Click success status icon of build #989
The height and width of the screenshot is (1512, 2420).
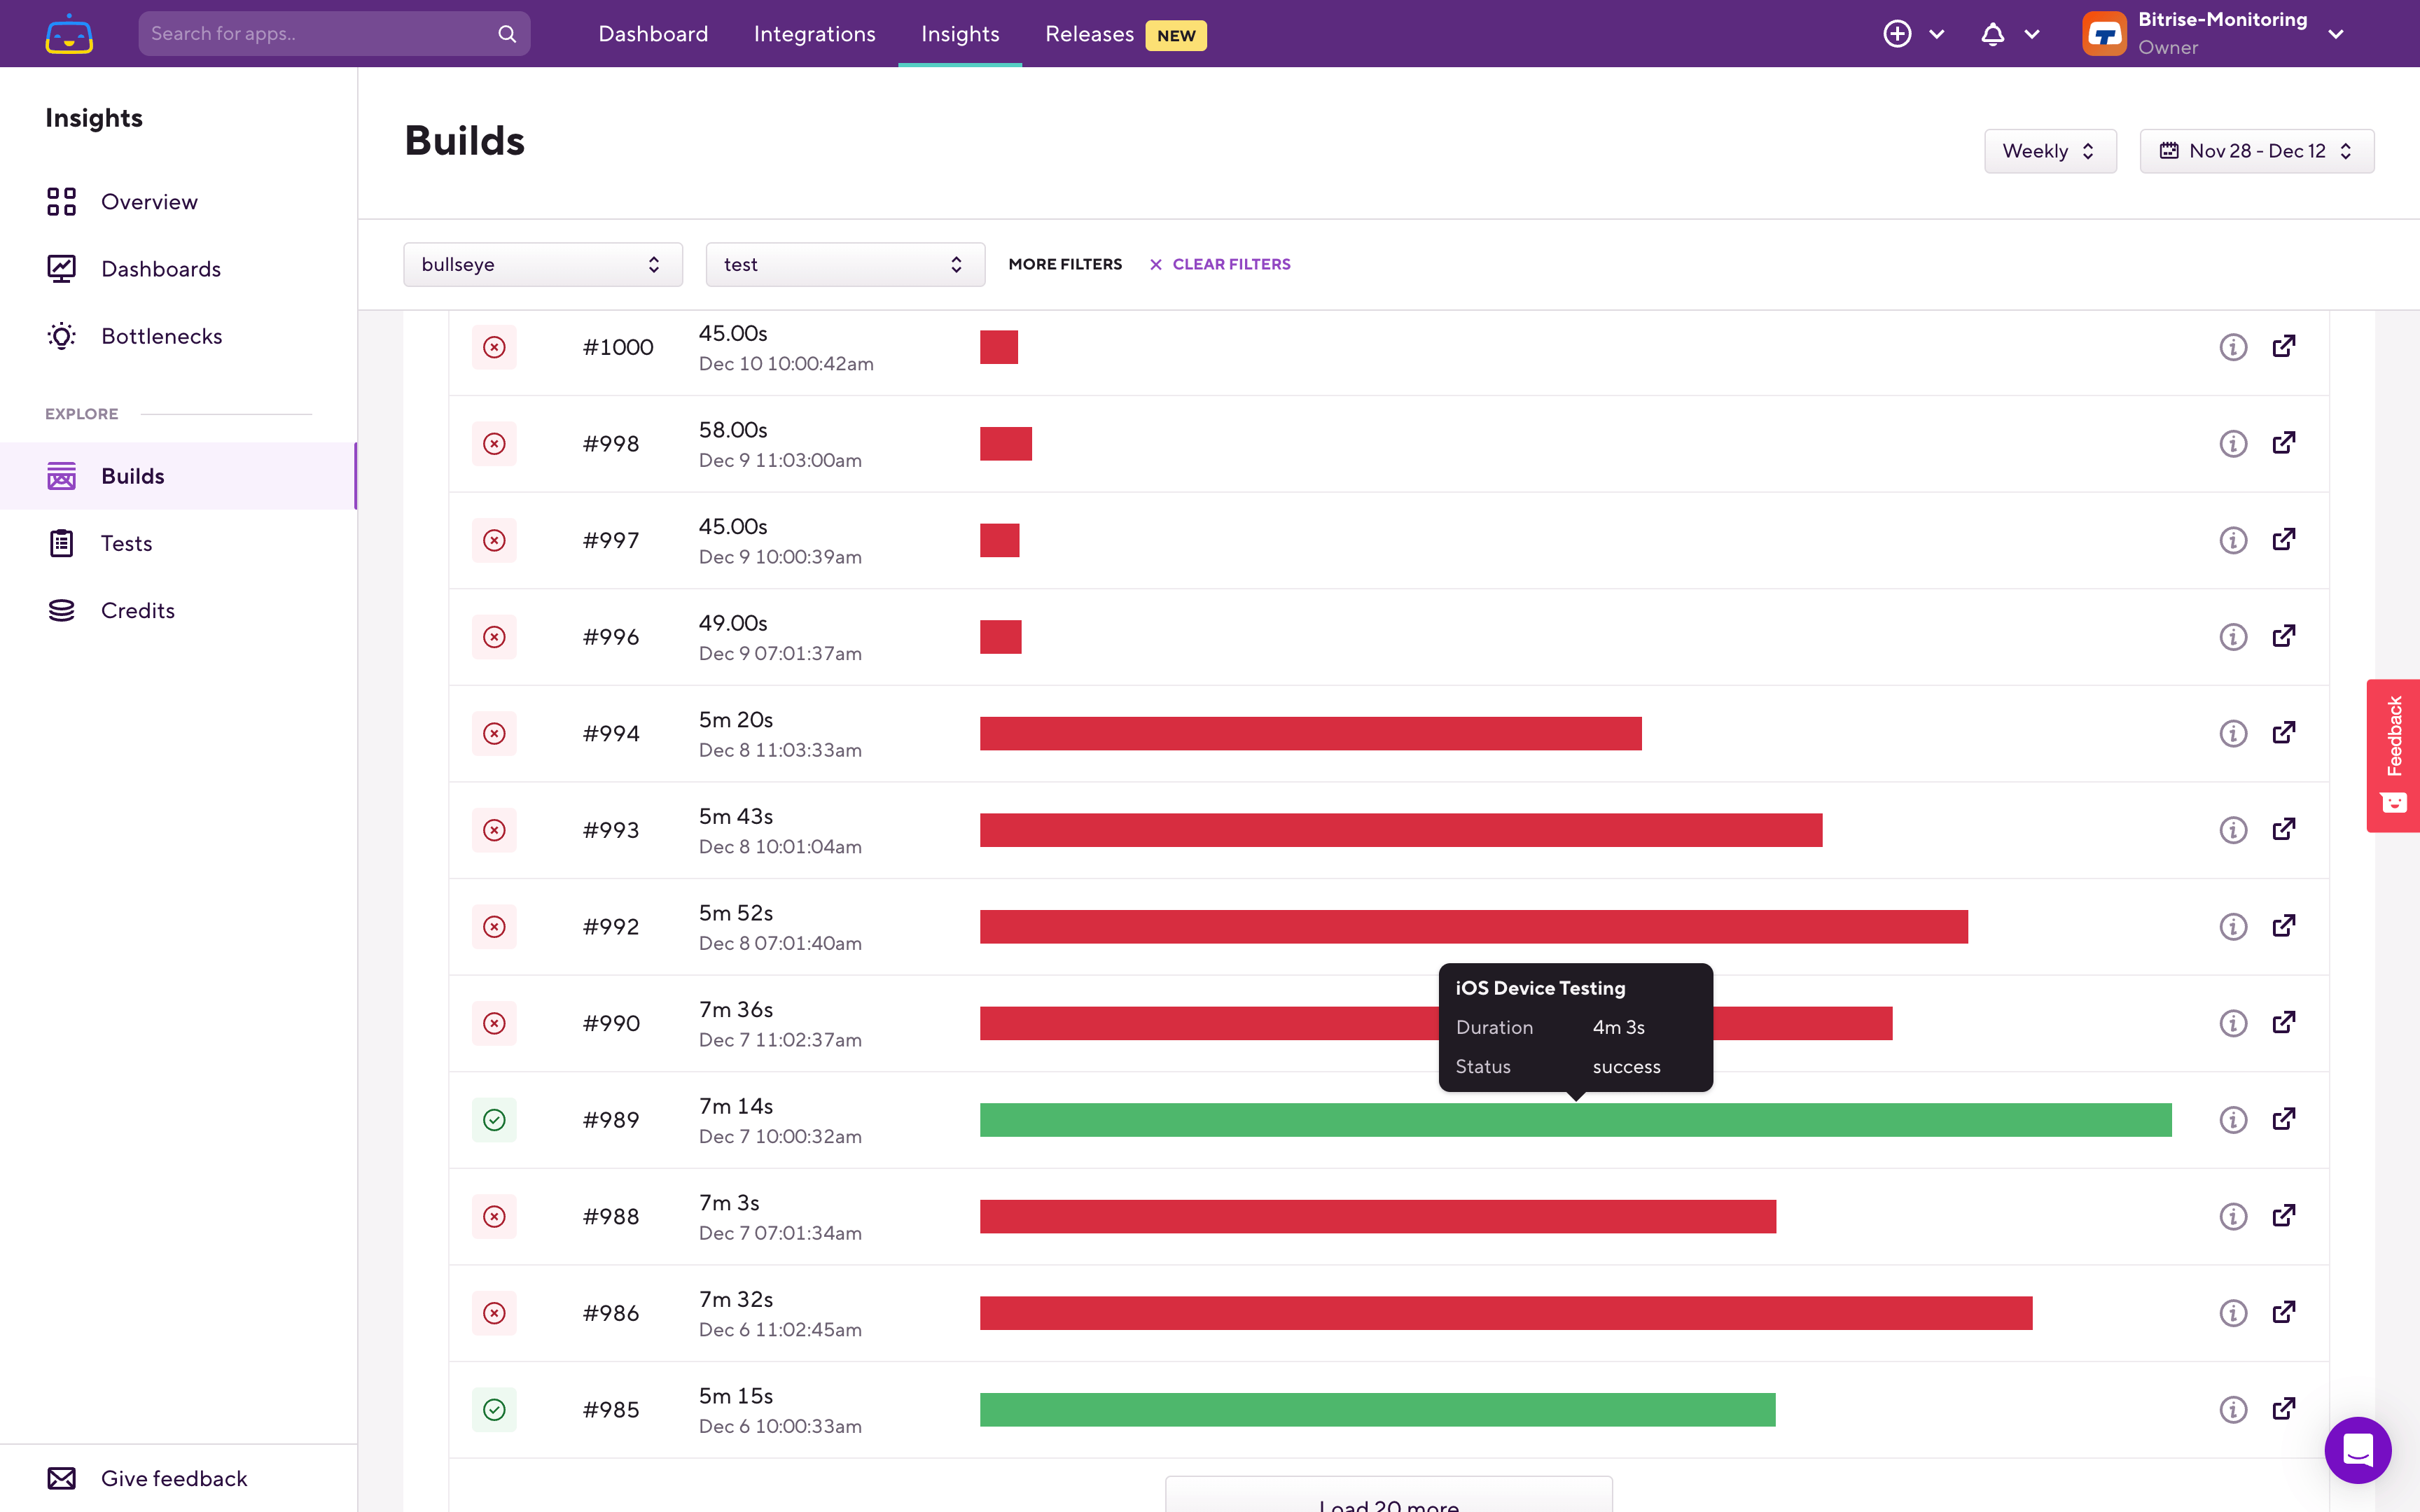coord(494,1119)
